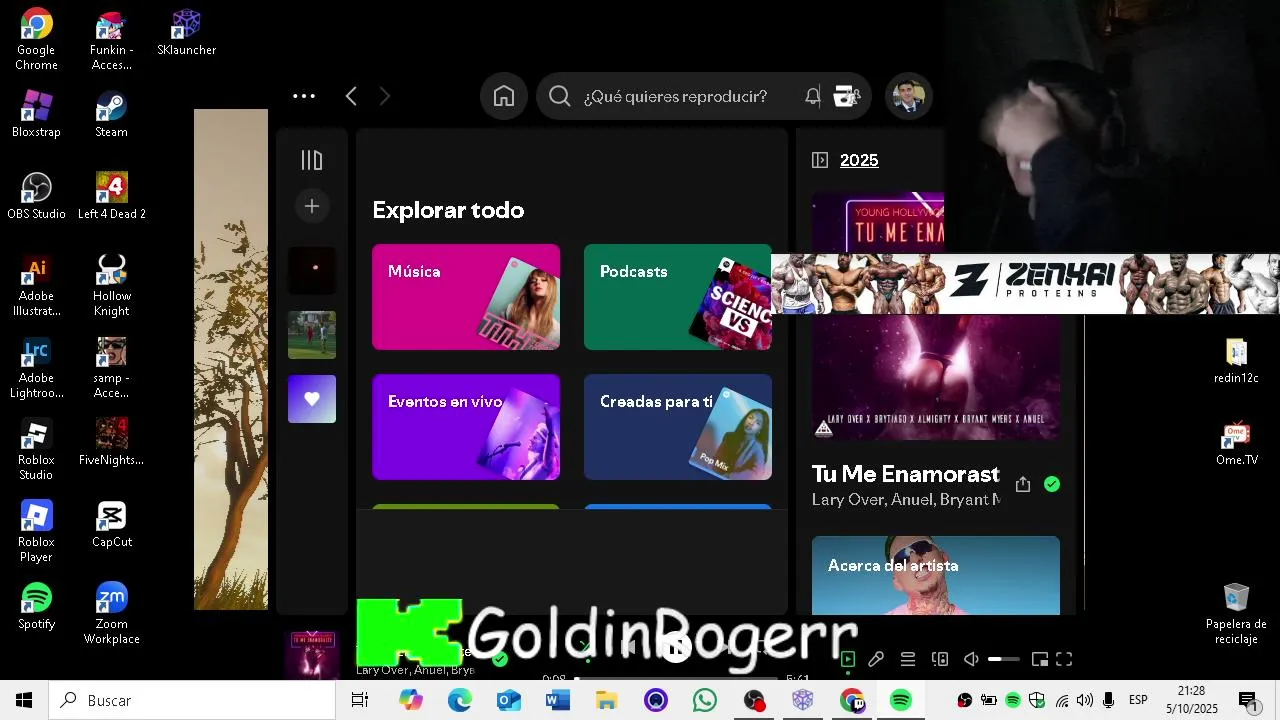
Task: Open Windows Security tray icon
Action: point(1037,701)
